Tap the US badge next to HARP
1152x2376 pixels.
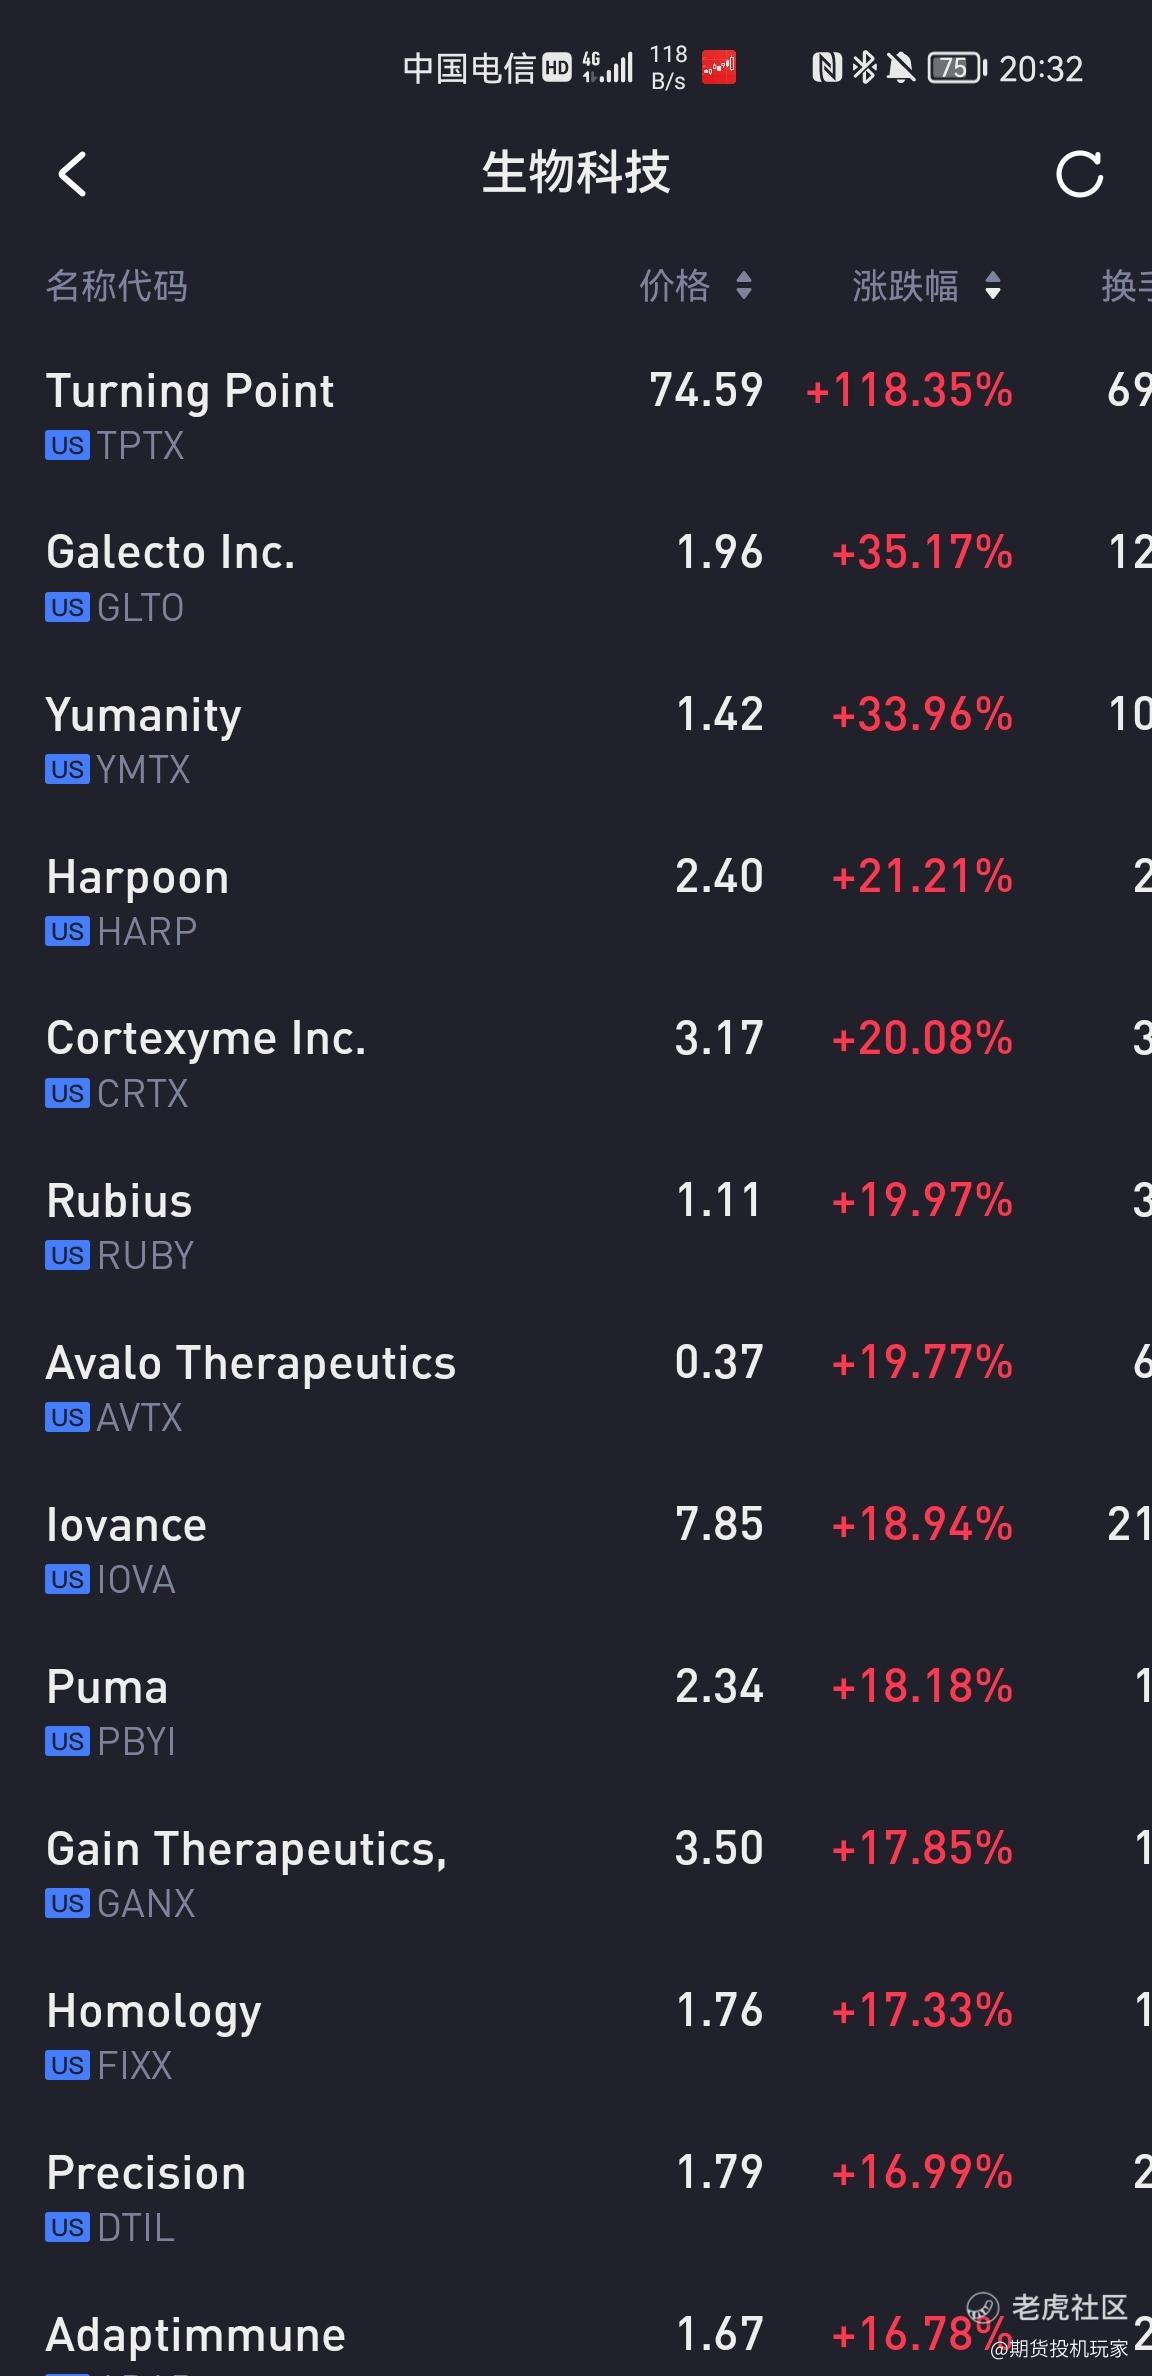[67, 932]
